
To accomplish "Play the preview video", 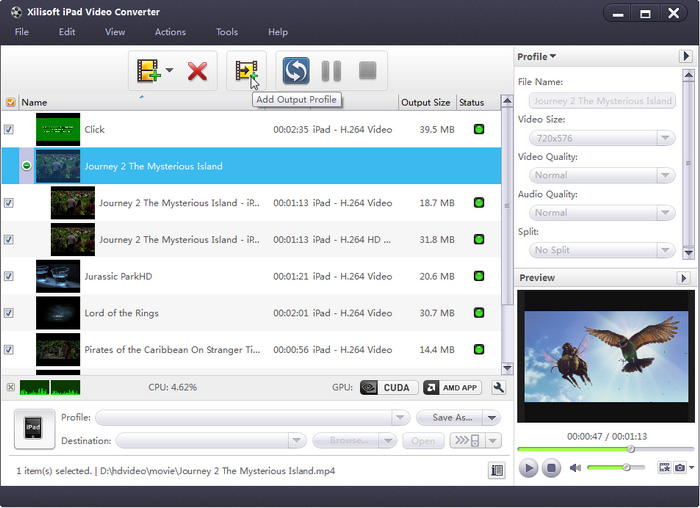I will pyautogui.click(x=529, y=468).
